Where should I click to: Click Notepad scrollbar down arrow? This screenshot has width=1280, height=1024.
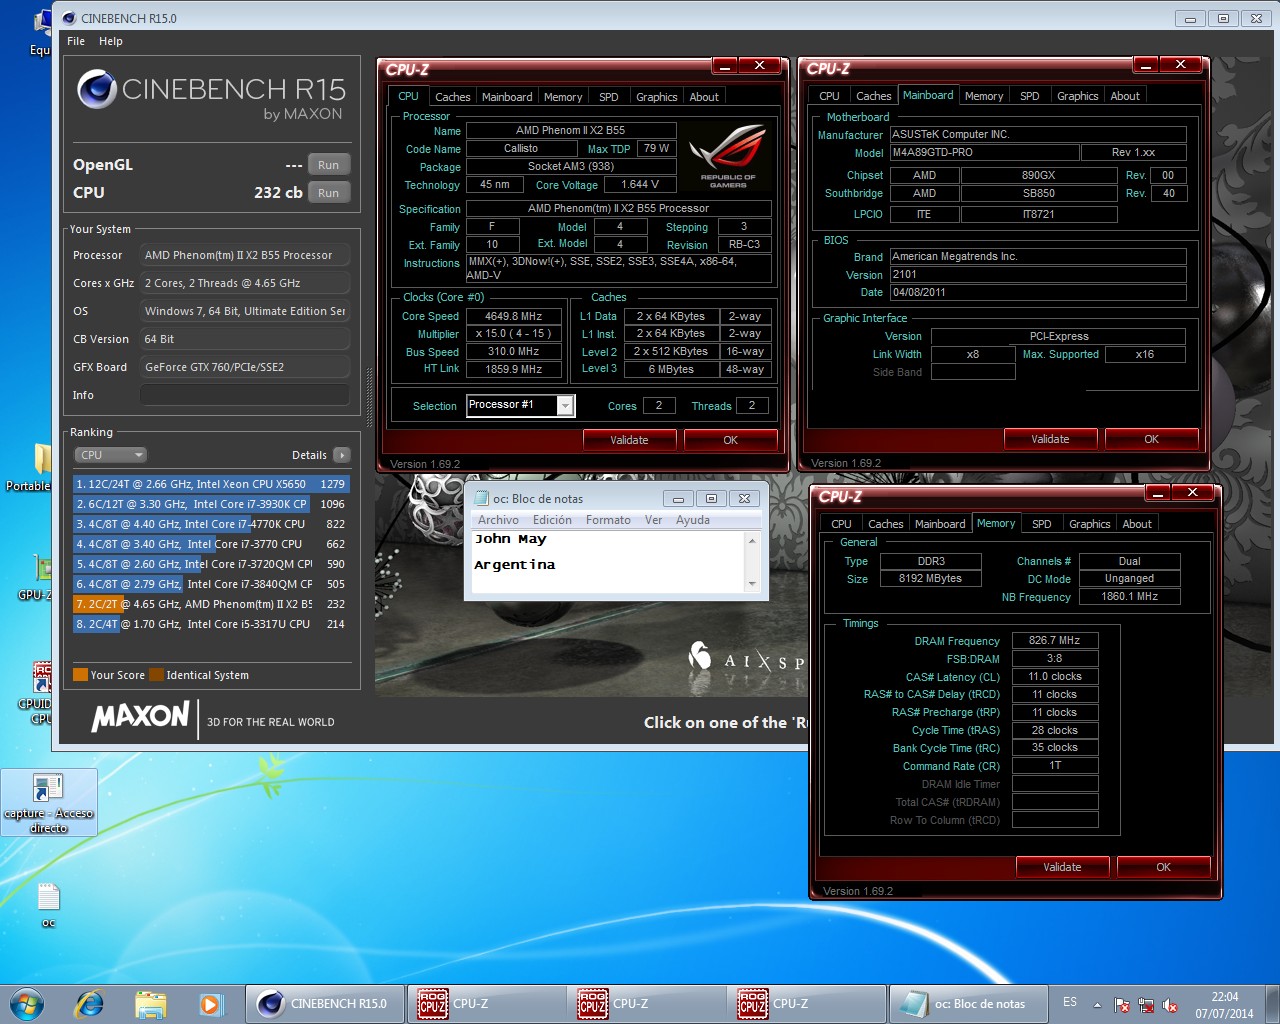752,584
